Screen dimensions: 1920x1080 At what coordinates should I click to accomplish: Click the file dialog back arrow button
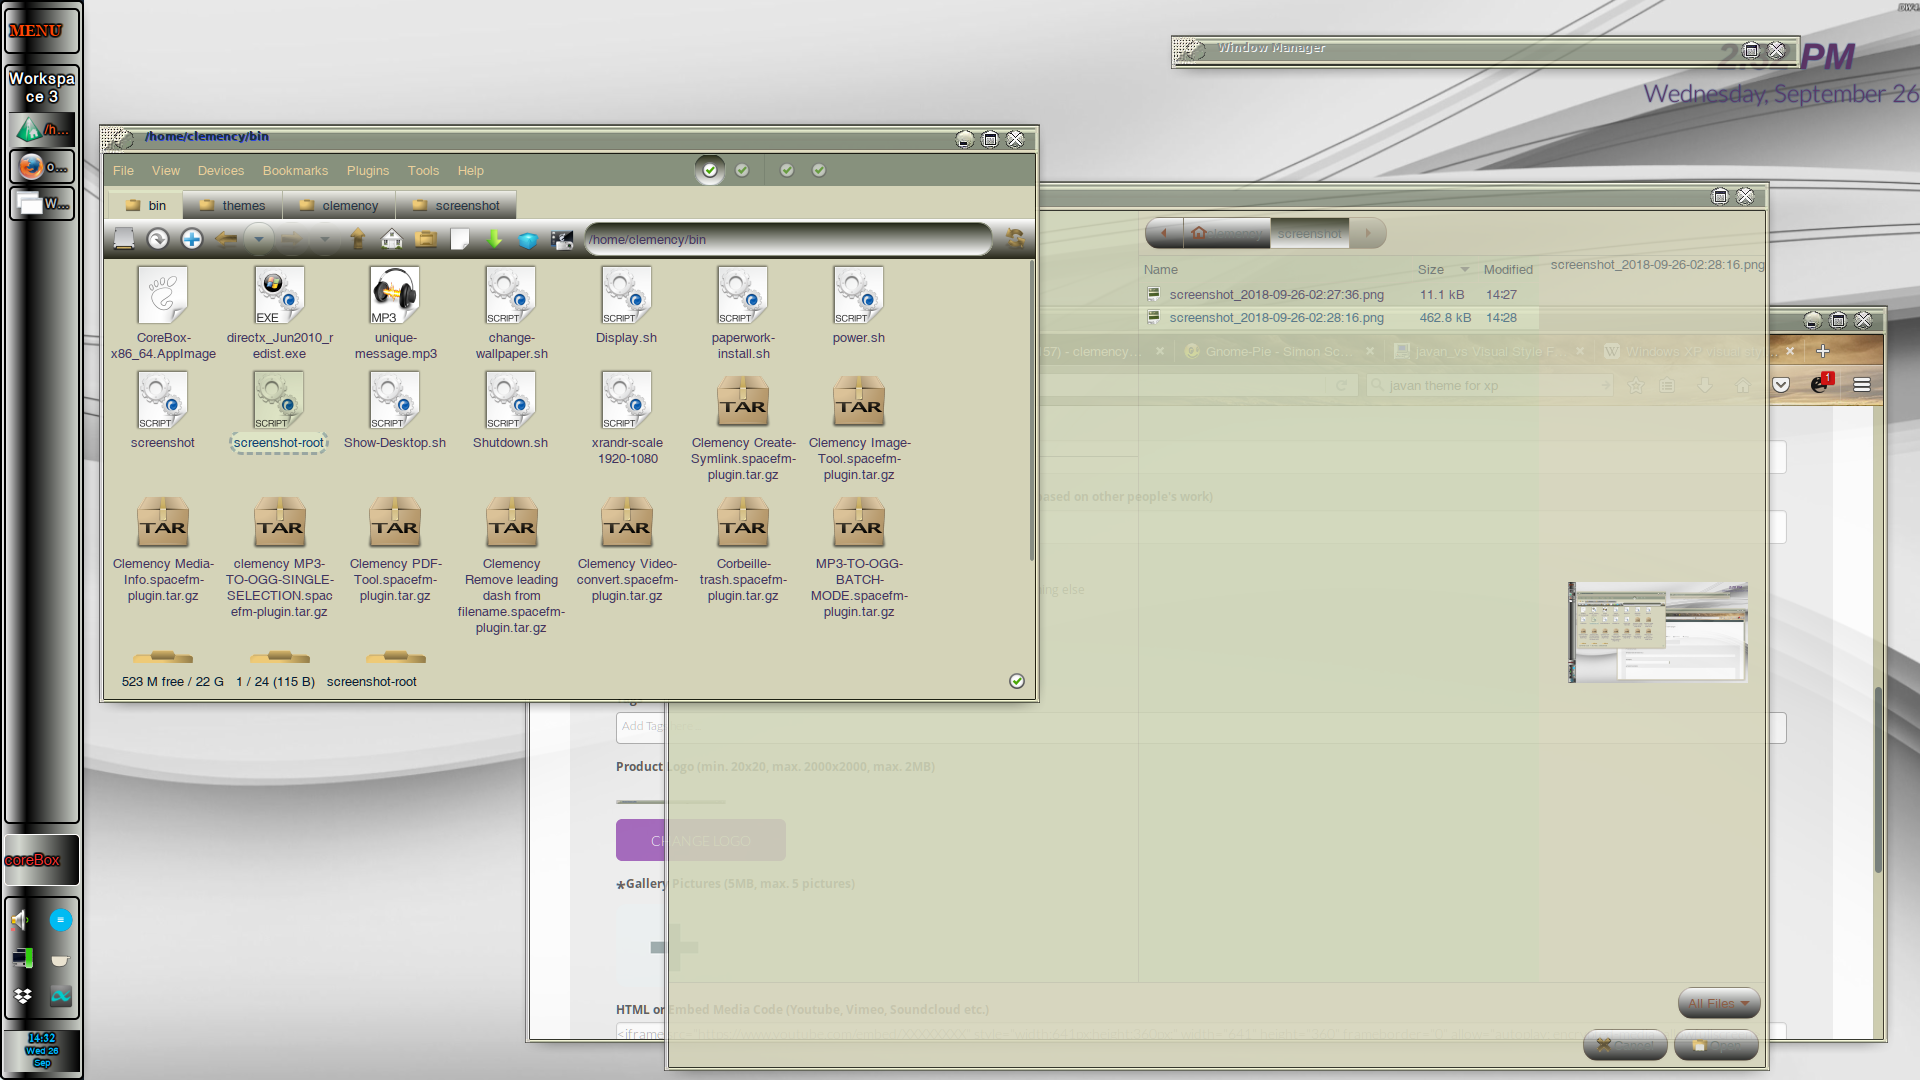pos(1164,234)
